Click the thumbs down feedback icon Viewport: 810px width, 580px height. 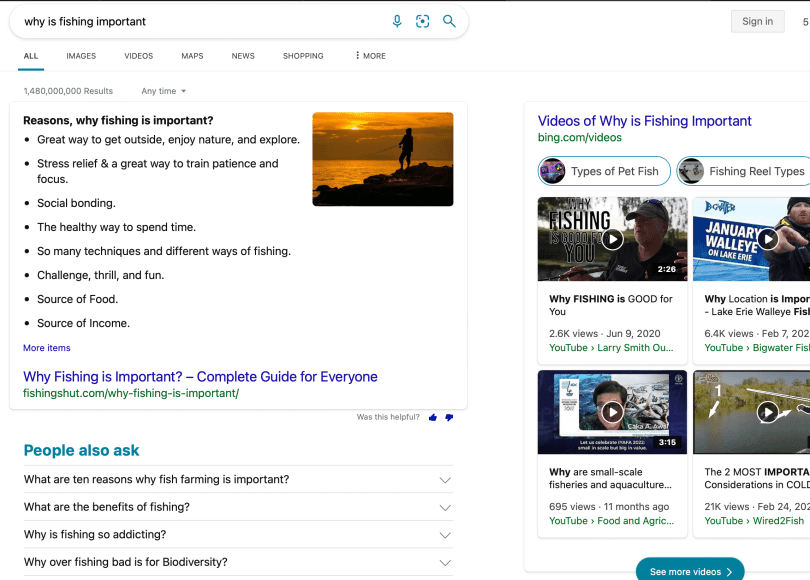[x=449, y=417]
